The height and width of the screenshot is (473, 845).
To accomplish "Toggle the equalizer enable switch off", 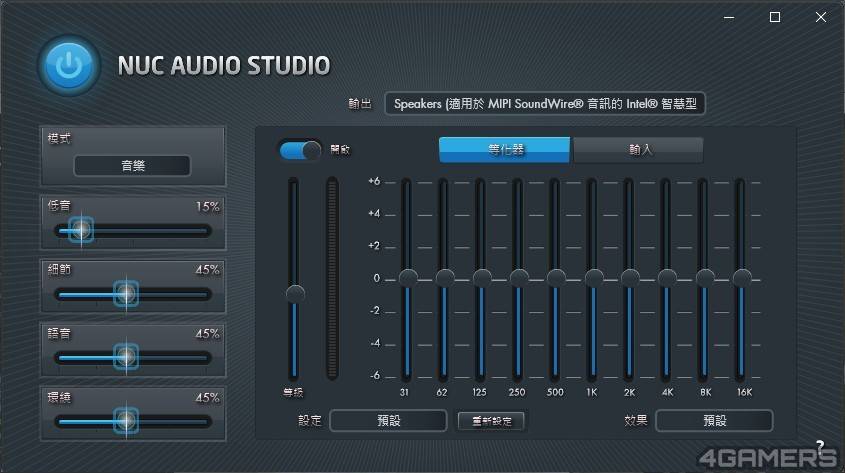I will pyautogui.click(x=300, y=150).
